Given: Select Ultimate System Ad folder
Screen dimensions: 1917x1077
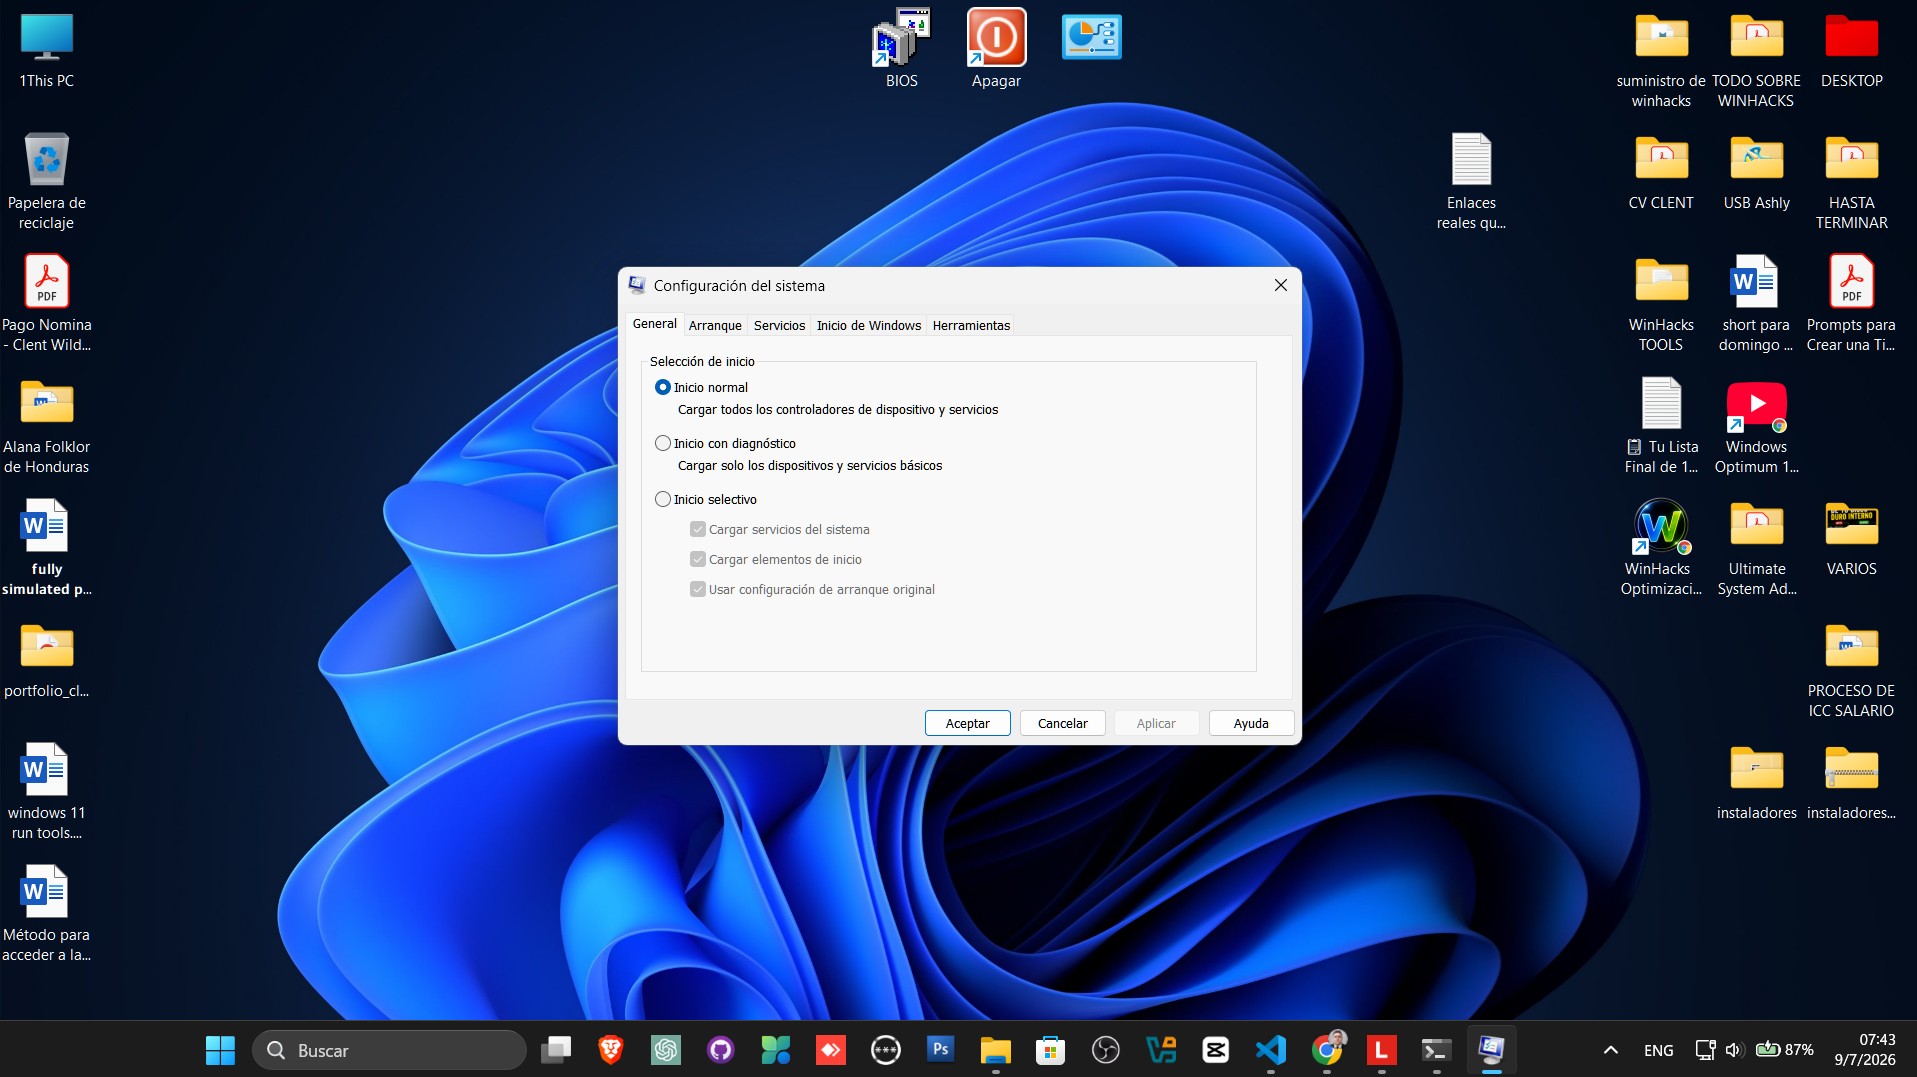Looking at the screenshot, I should point(1756,546).
